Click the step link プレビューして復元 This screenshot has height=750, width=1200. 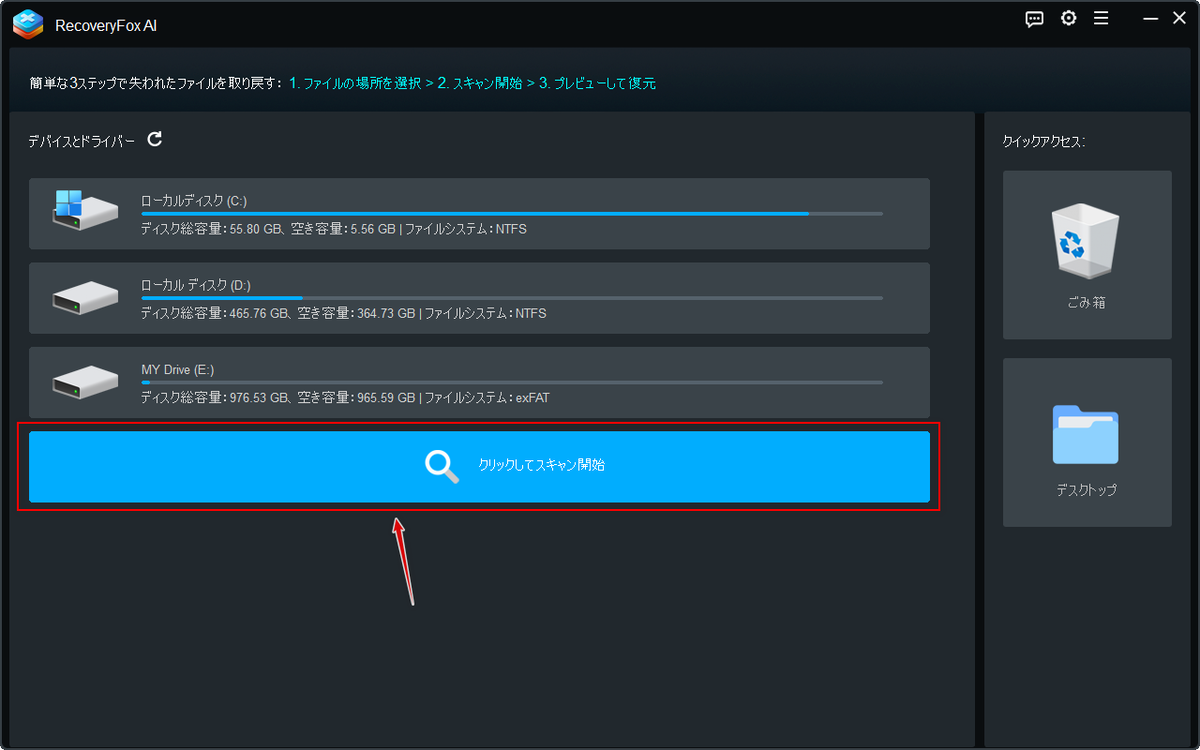point(608,83)
